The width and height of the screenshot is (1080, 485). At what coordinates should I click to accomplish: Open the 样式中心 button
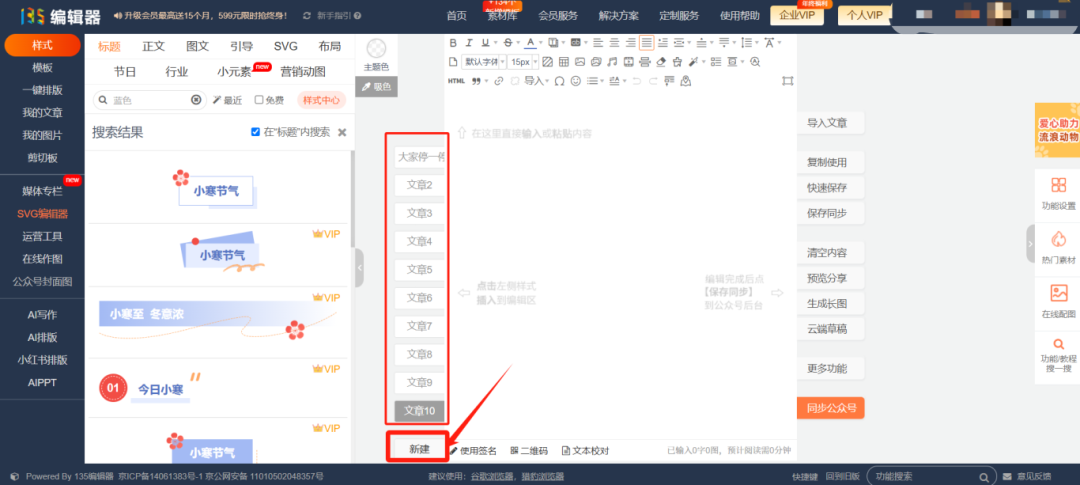point(322,100)
